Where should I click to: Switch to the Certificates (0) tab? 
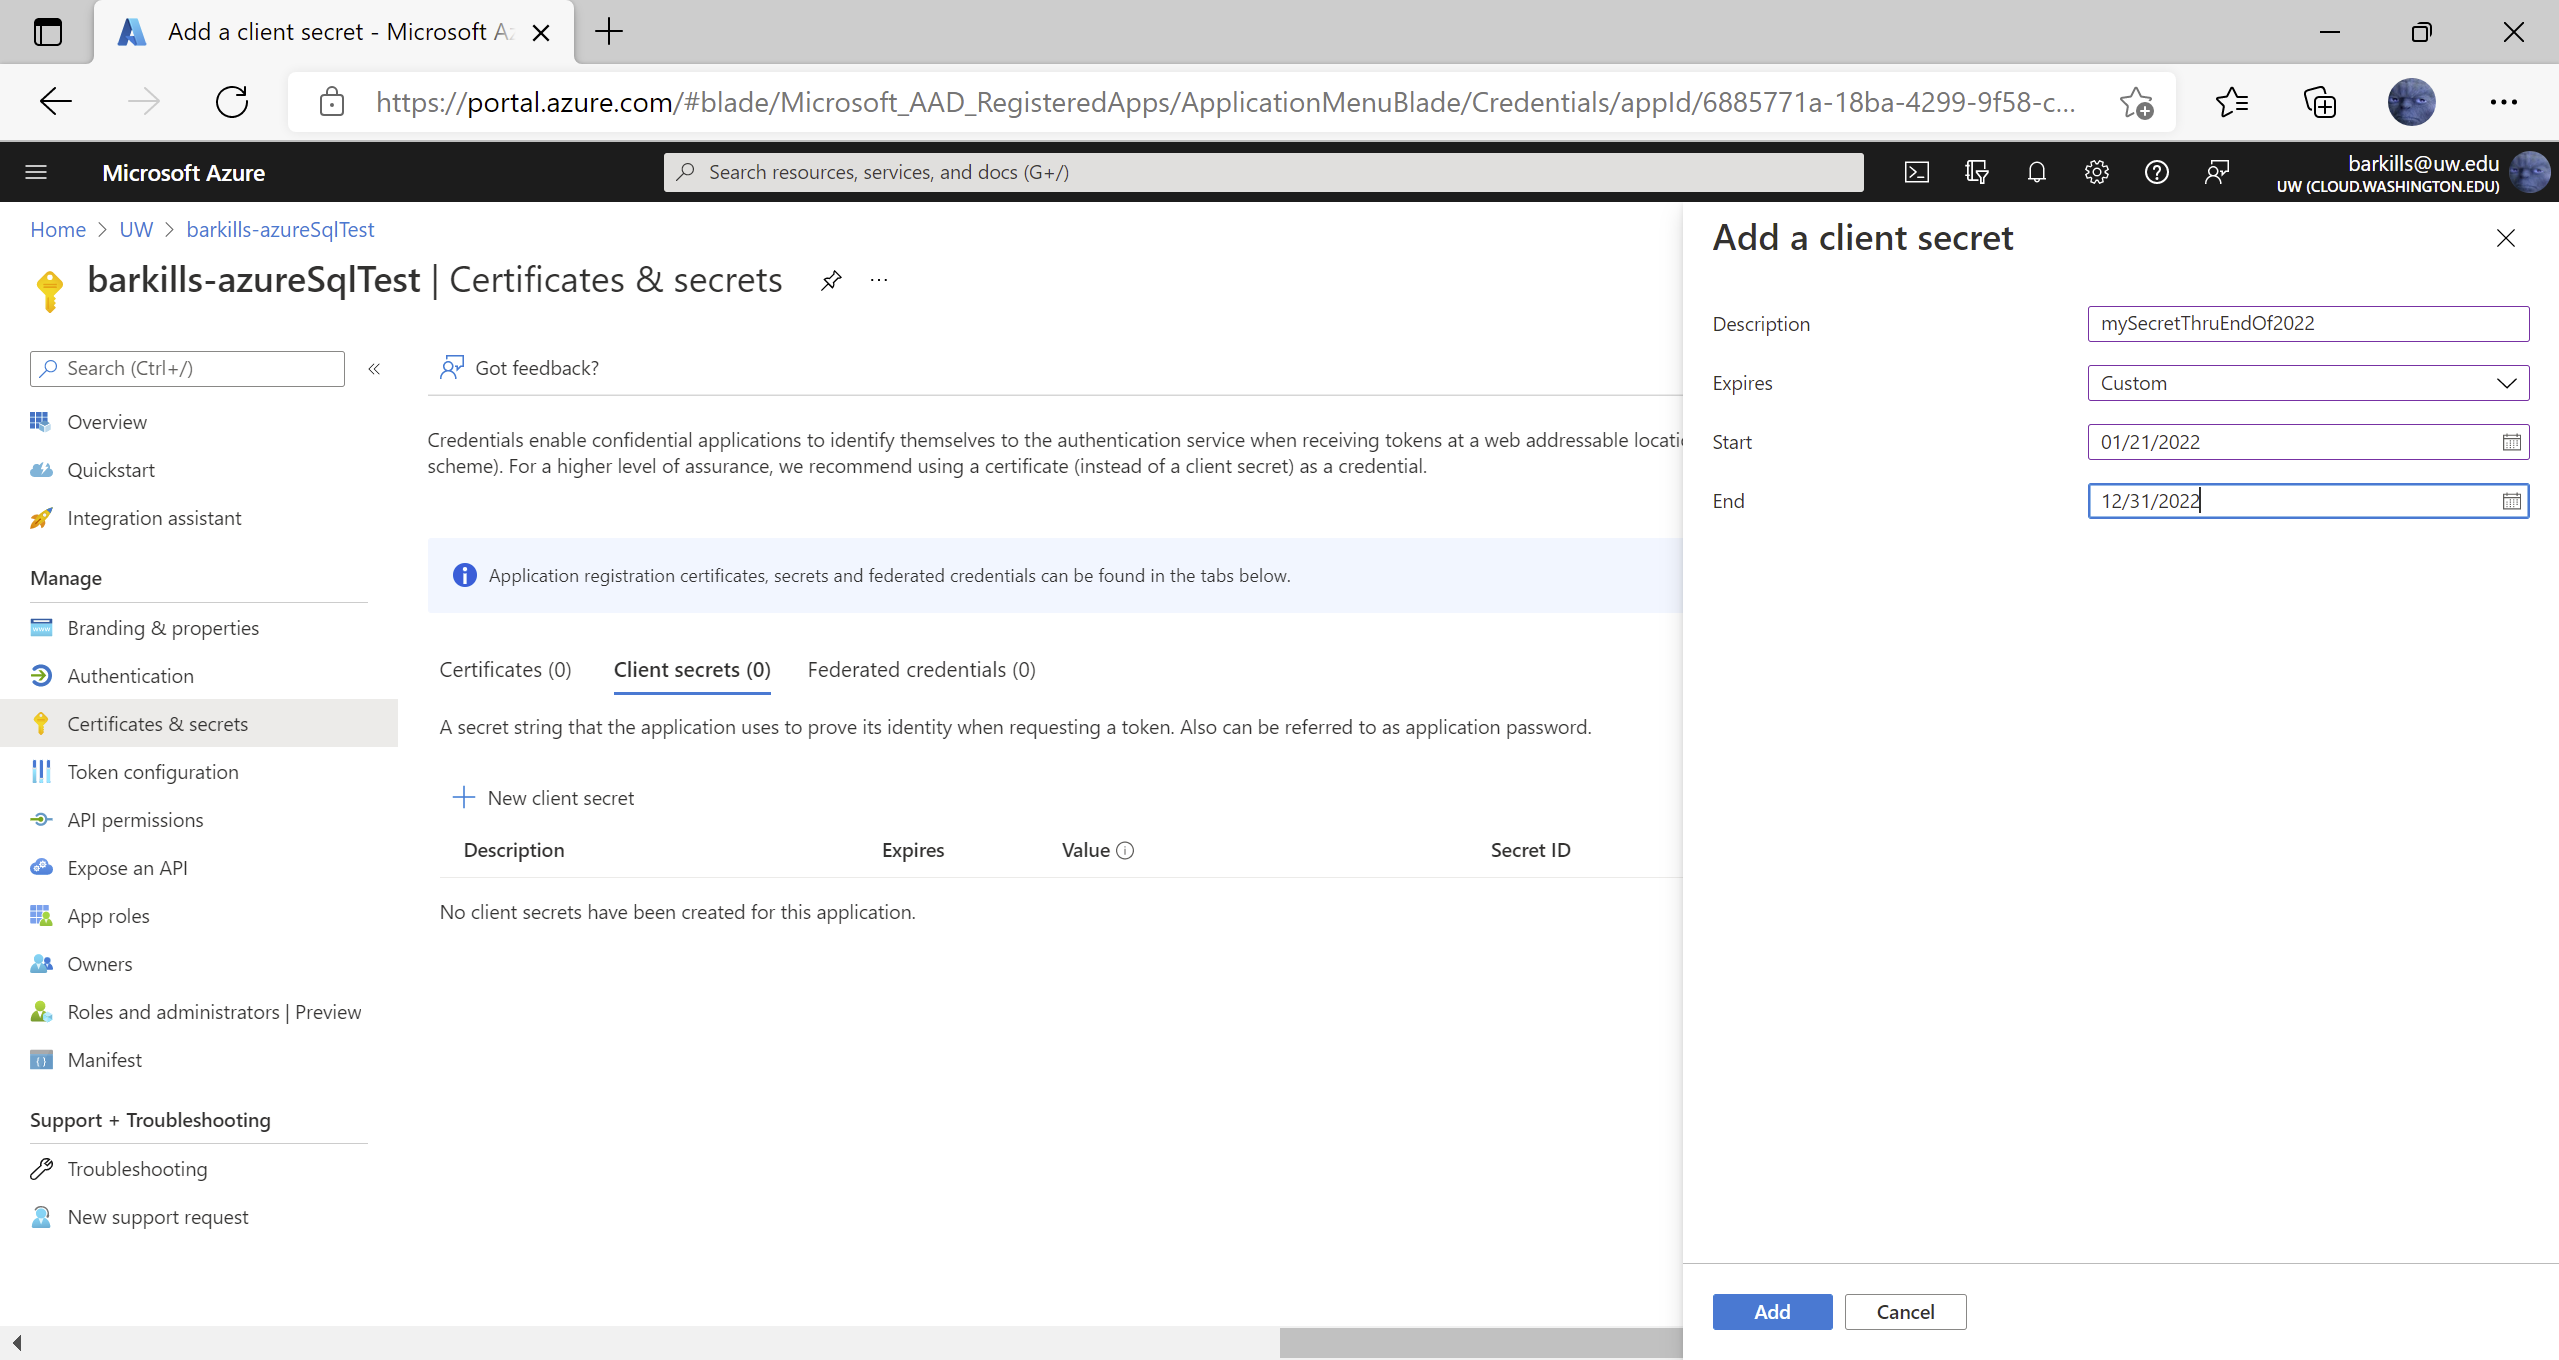tap(505, 670)
